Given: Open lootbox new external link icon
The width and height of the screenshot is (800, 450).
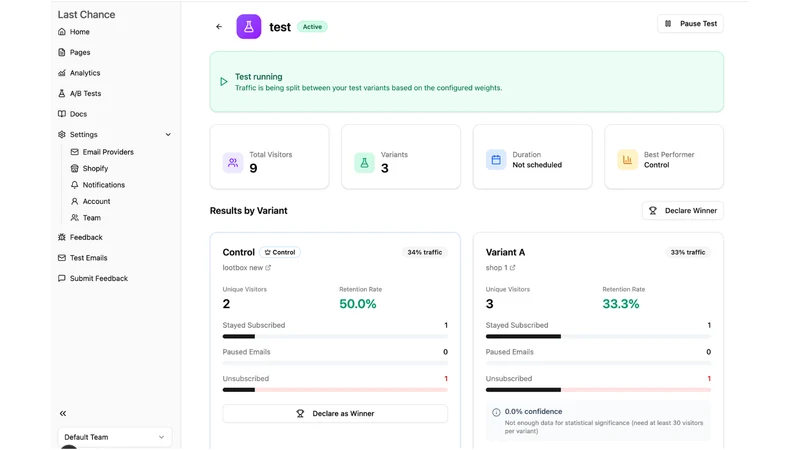Looking at the screenshot, I should (268, 267).
